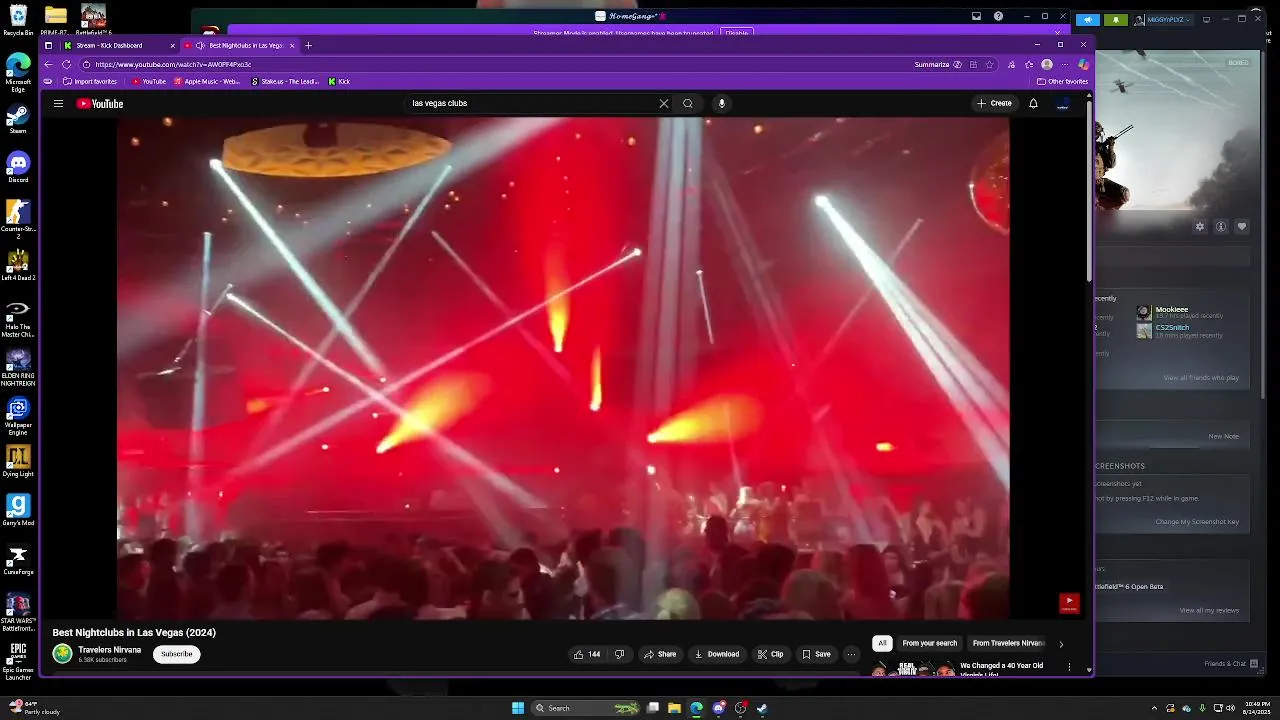Open Stake.us bookmark
The image size is (1280, 720).
[x=285, y=81]
